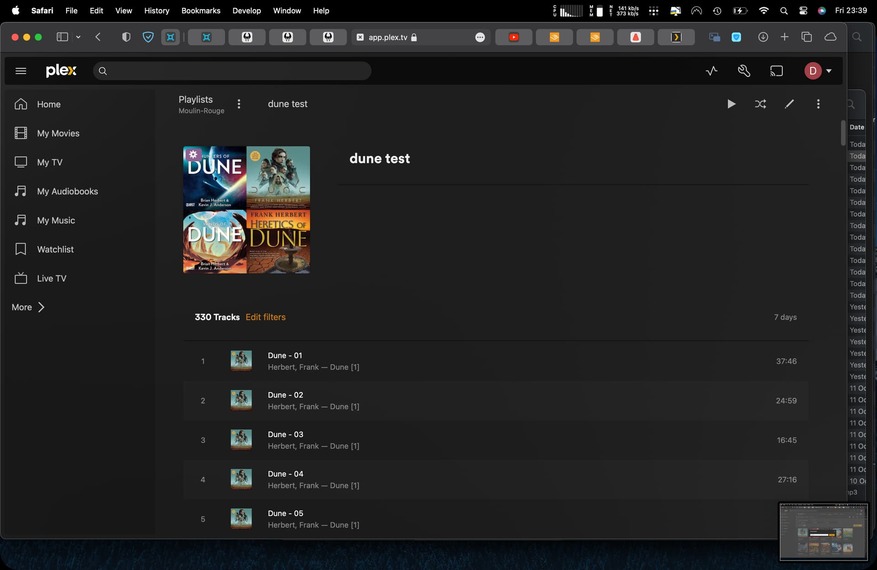Open My Audiobooks library

pyautogui.click(x=56, y=191)
